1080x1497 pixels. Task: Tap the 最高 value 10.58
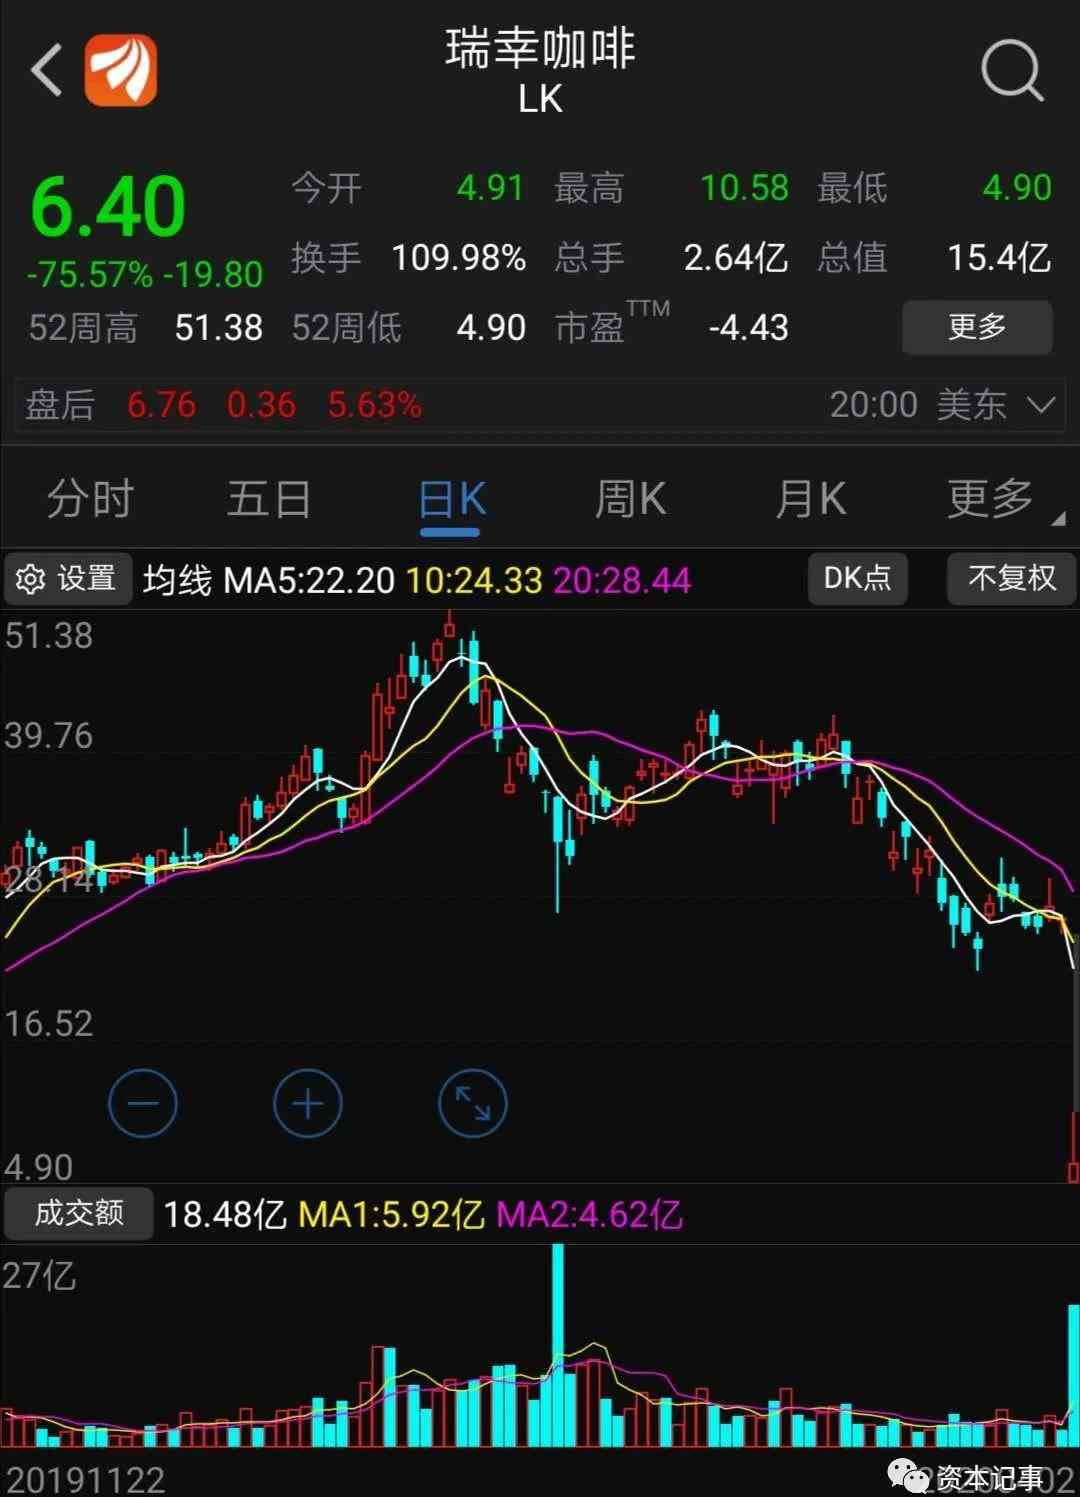click(744, 188)
